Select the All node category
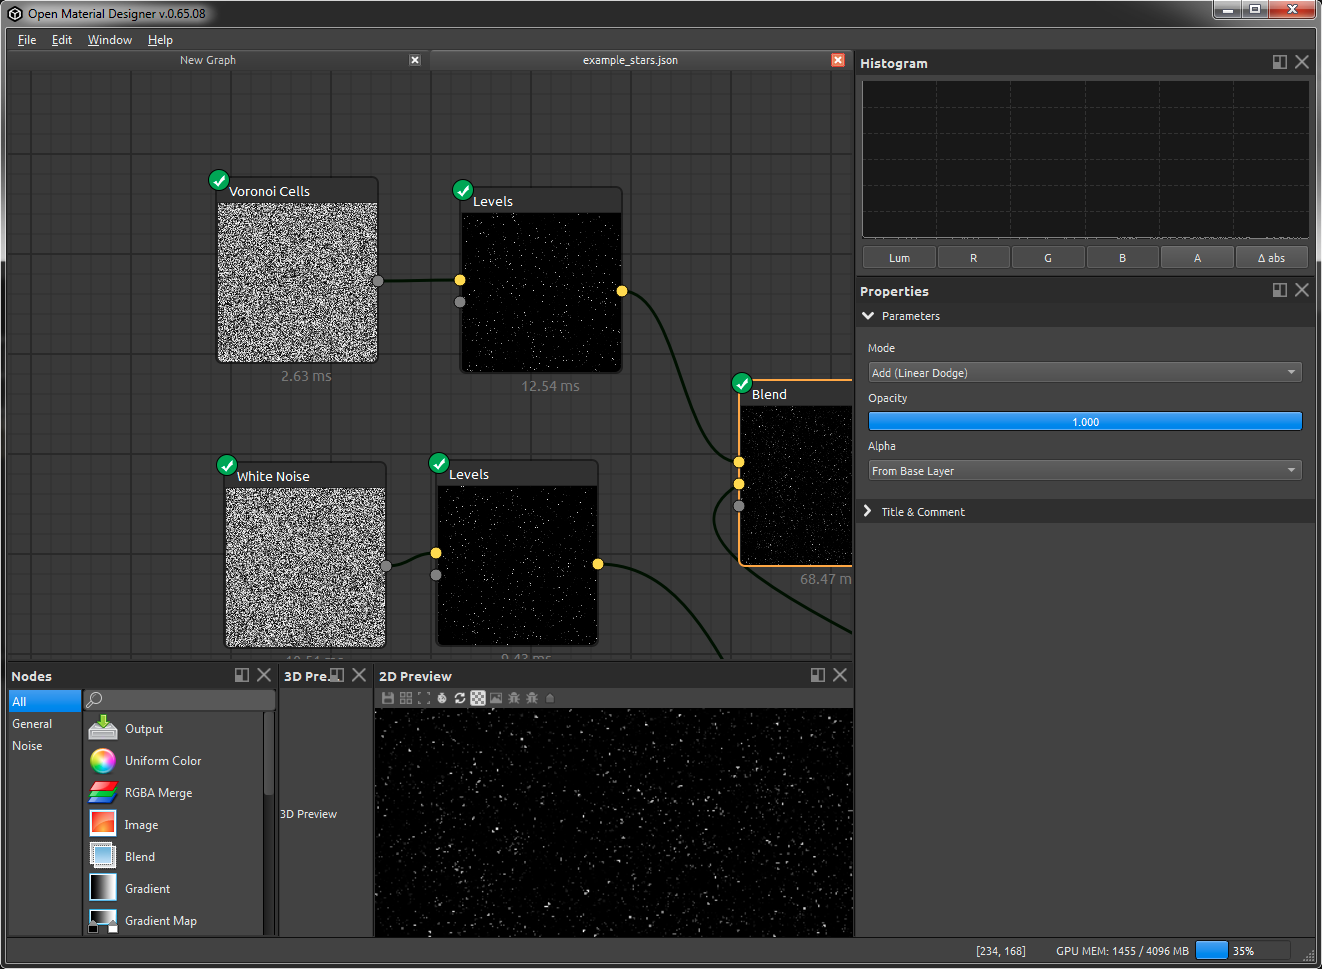The width and height of the screenshot is (1322, 969). click(45, 701)
